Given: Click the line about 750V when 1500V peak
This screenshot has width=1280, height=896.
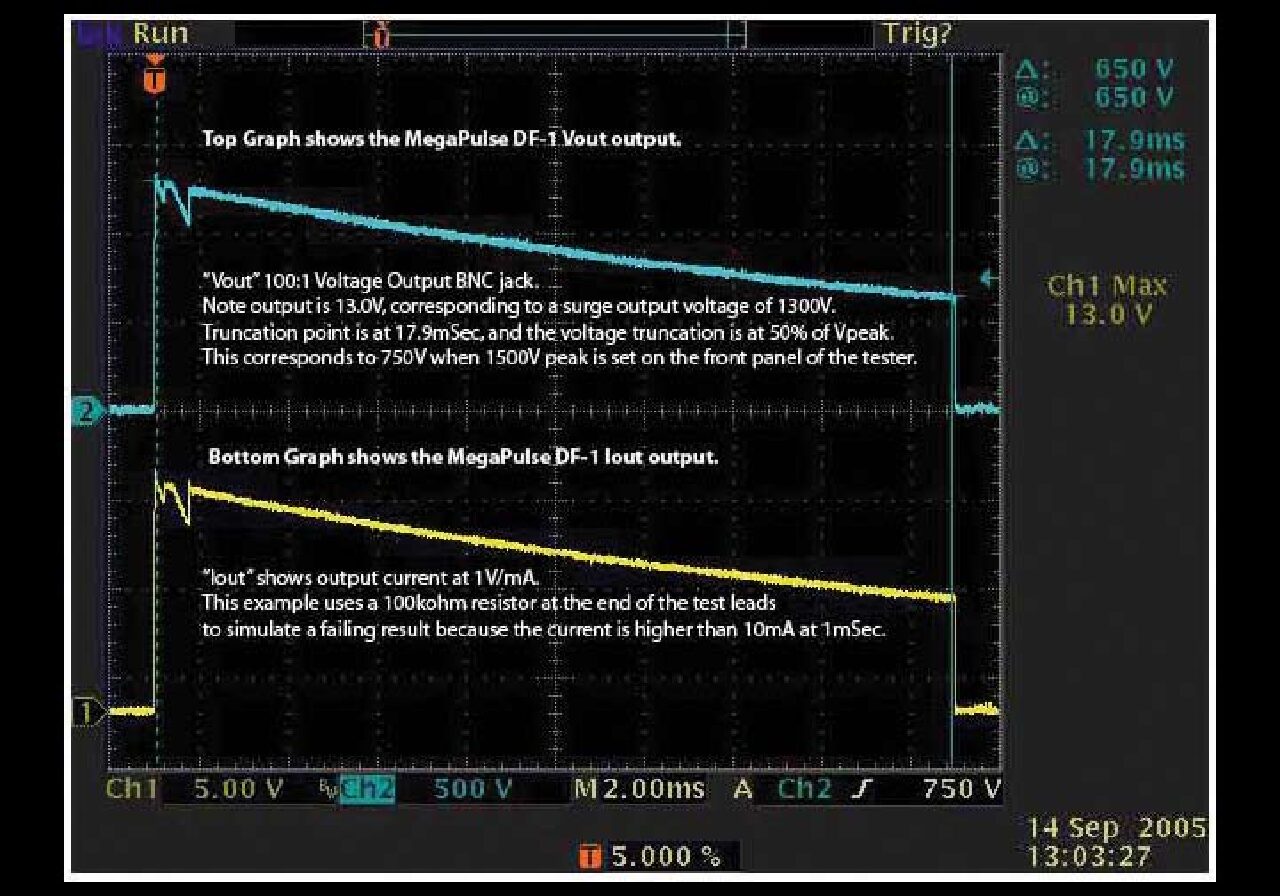Looking at the screenshot, I should coord(559,357).
